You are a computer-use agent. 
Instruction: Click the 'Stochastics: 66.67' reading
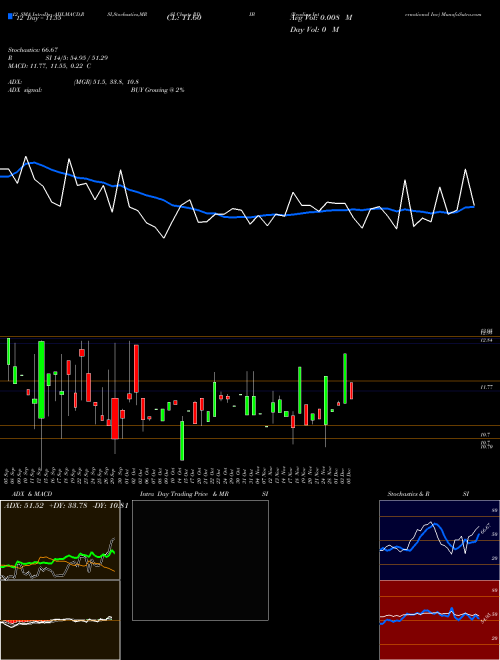[33, 50]
